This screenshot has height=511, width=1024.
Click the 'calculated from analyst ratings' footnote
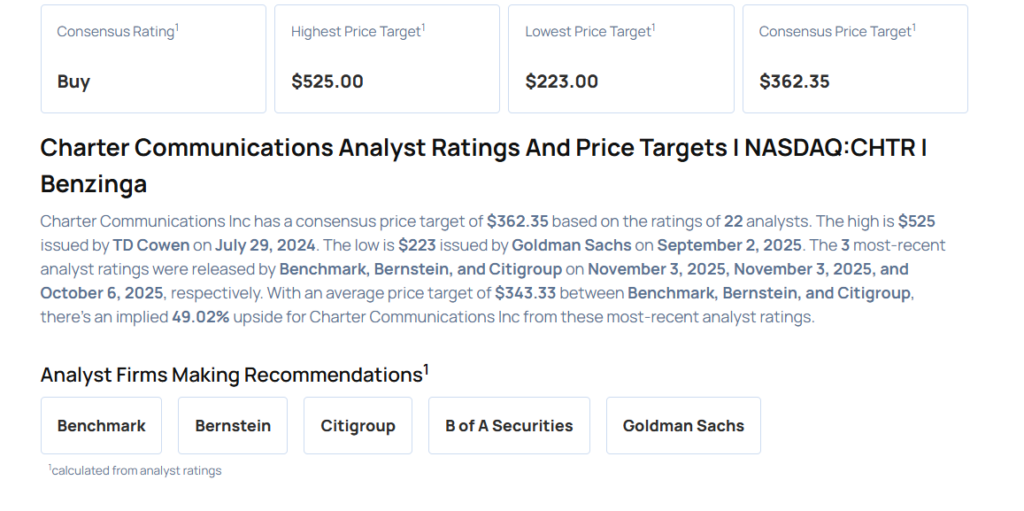tap(136, 470)
